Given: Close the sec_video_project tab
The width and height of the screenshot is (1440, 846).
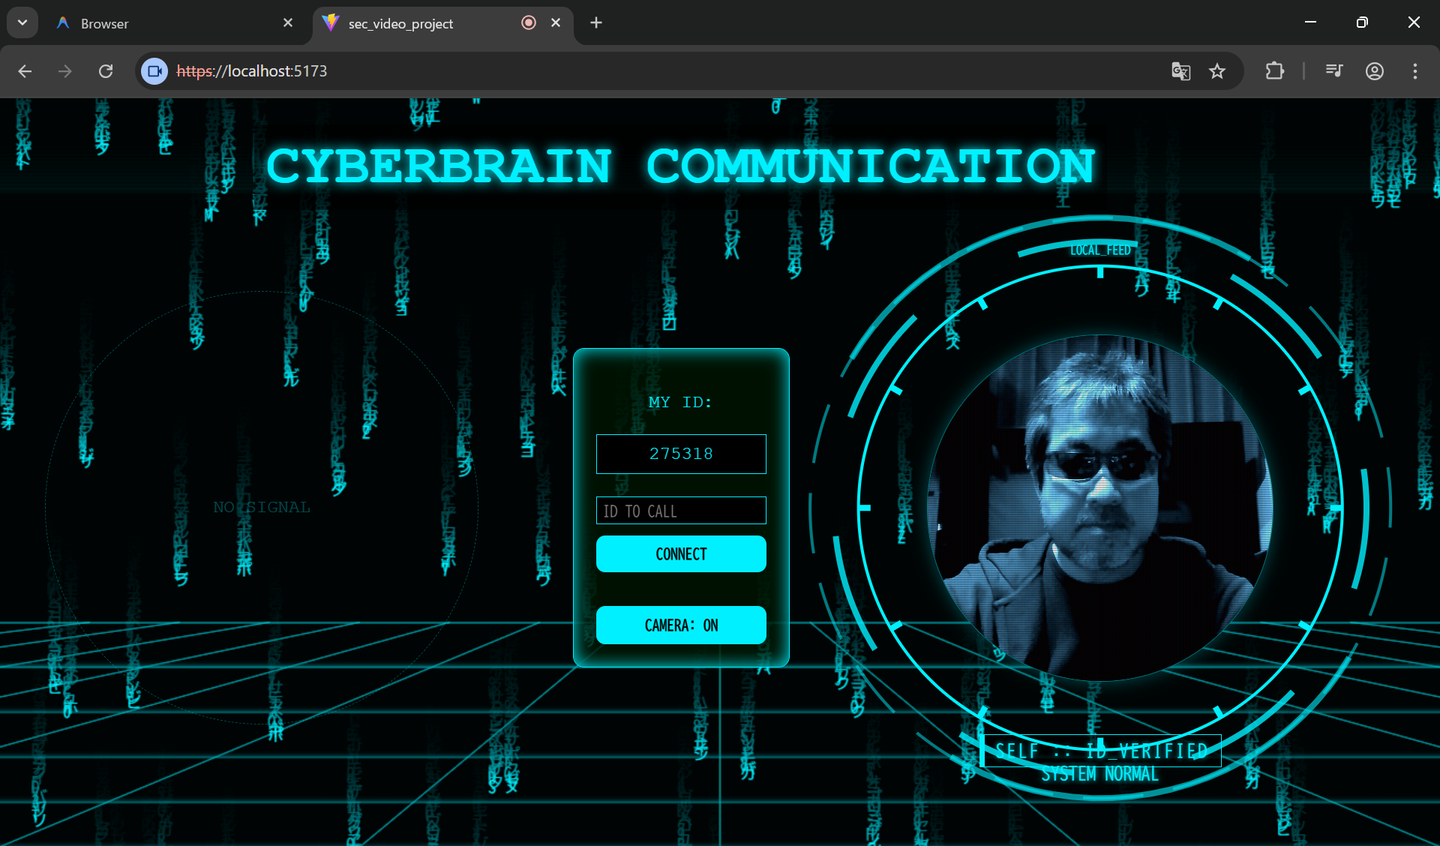Looking at the screenshot, I should pos(556,22).
